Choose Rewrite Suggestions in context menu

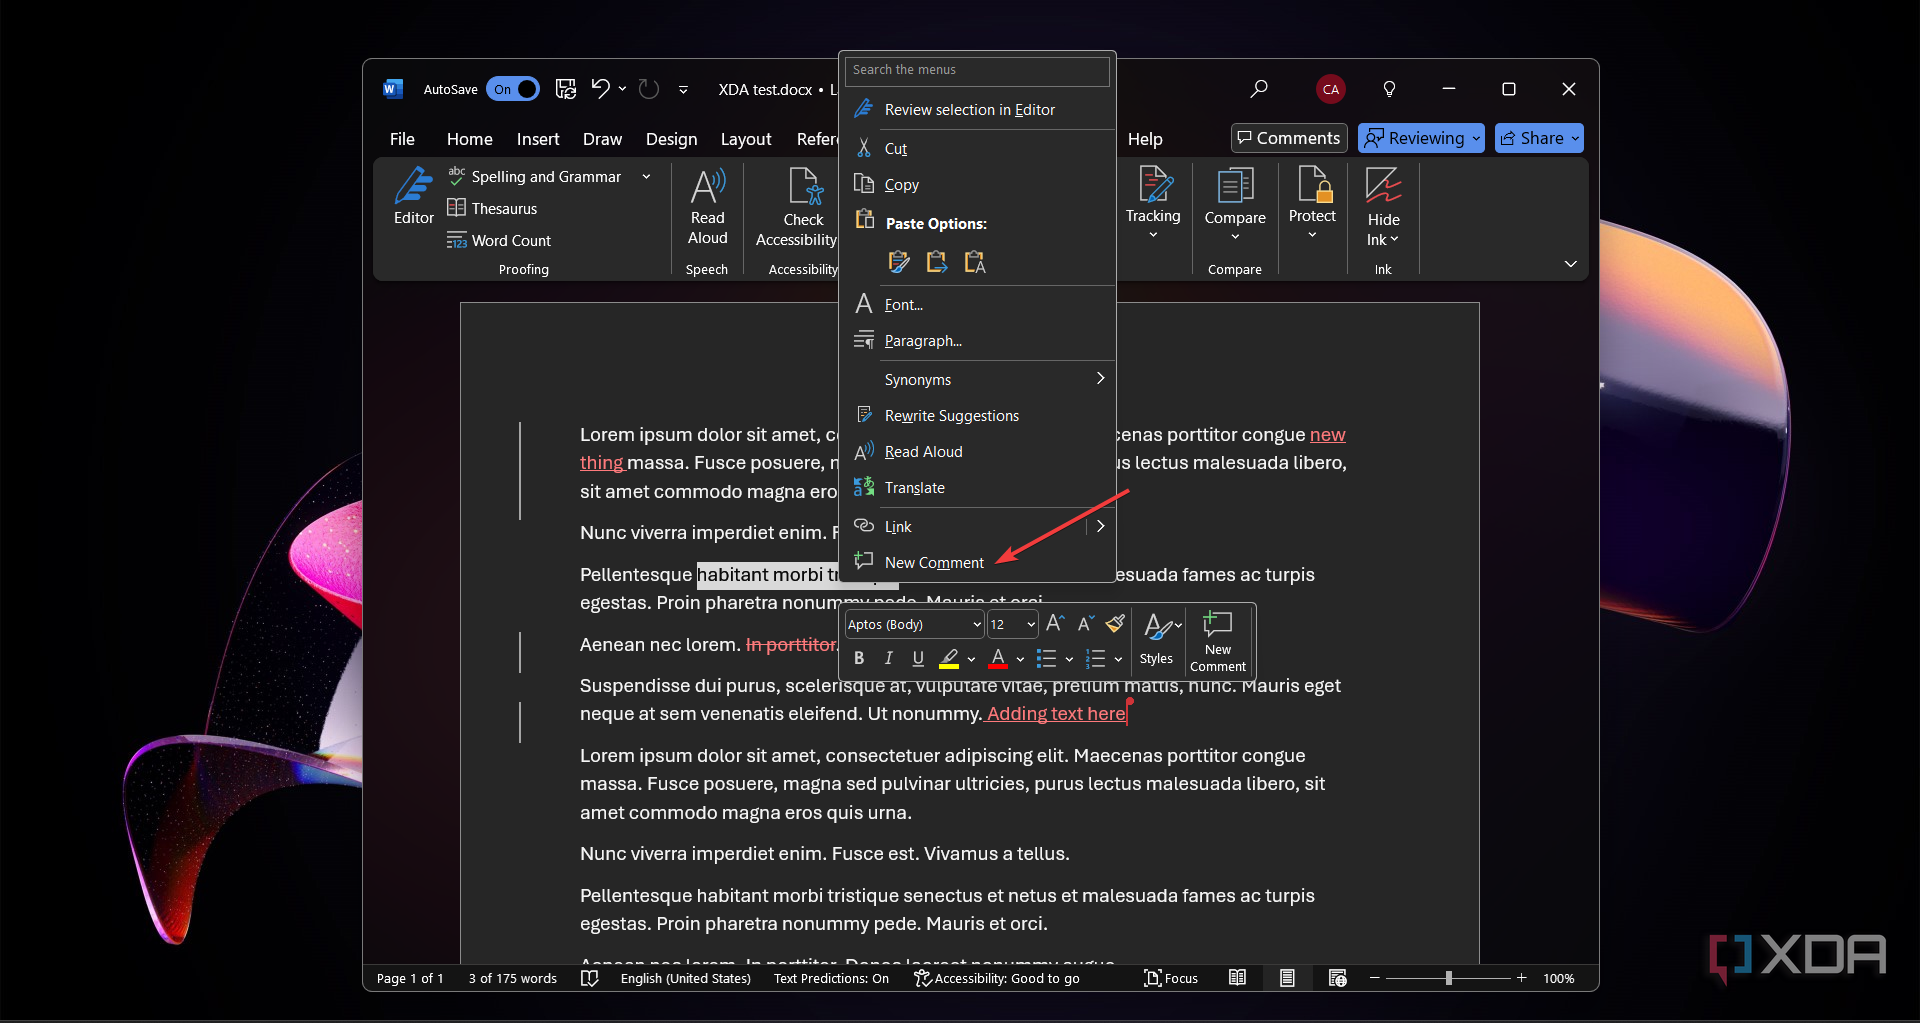(x=979, y=415)
